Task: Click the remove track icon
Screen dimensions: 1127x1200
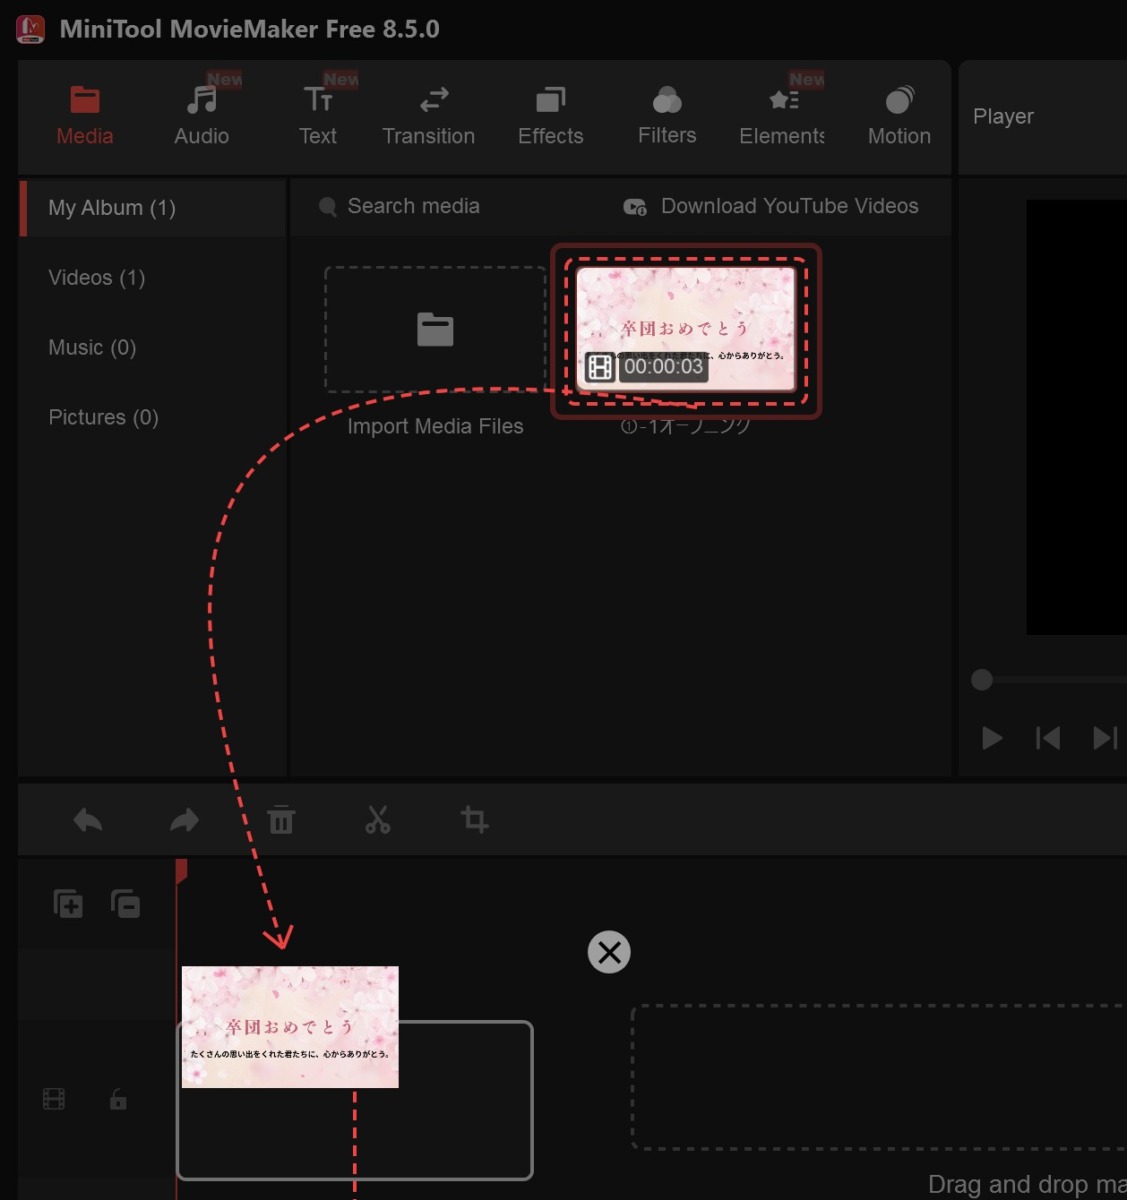Action: pos(125,904)
